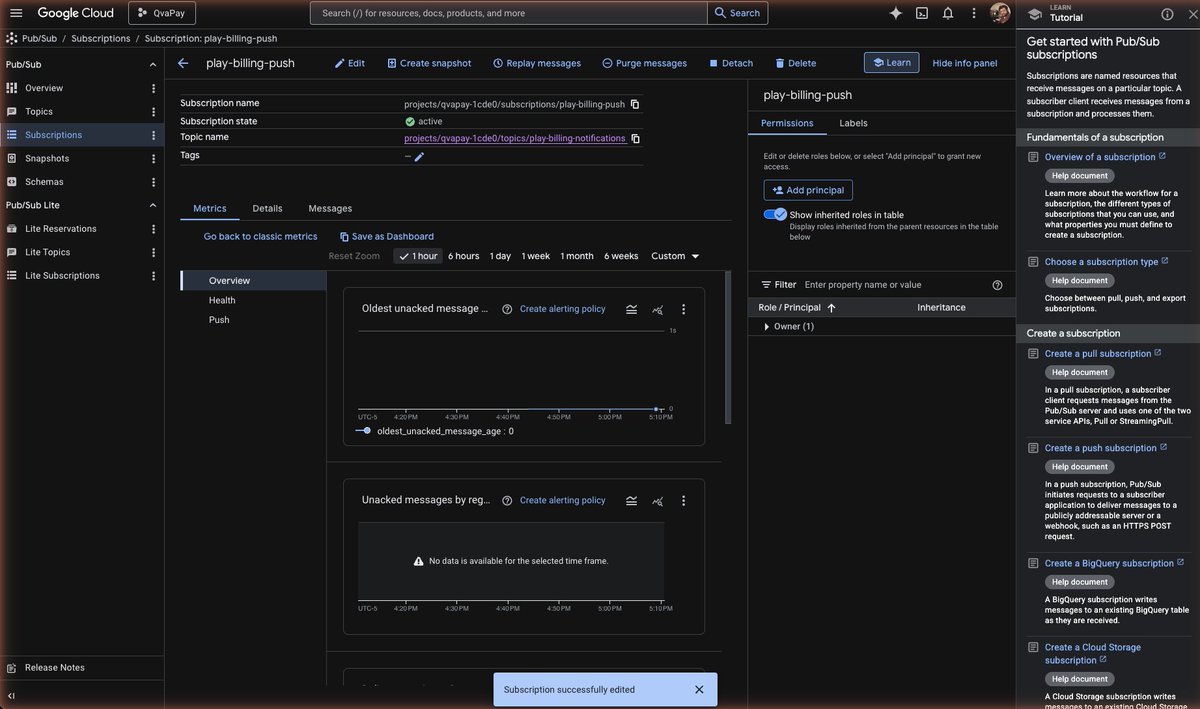This screenshot has height=709, width=1200.
Task: Copy the topic name
Action: coord(635,138)
